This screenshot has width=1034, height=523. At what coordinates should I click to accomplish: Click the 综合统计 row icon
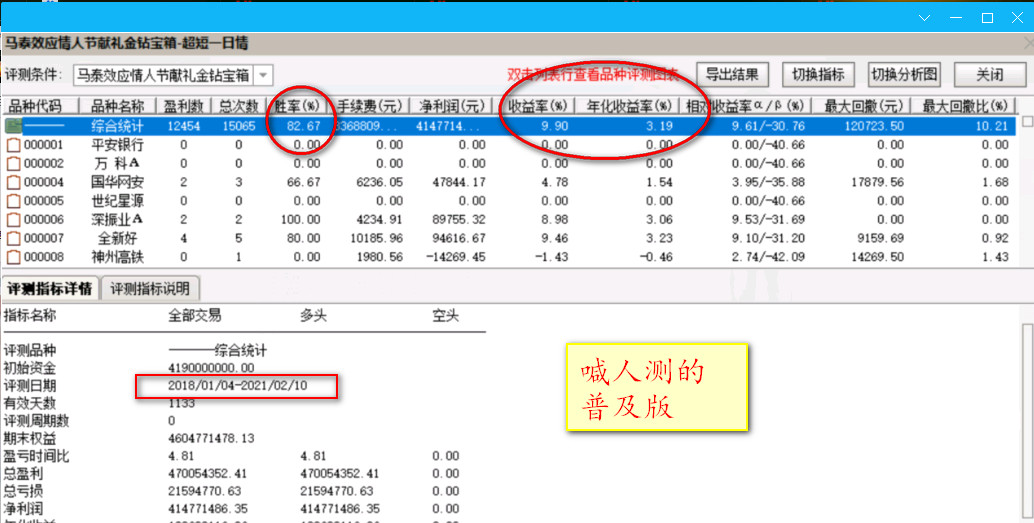(13, 126)
